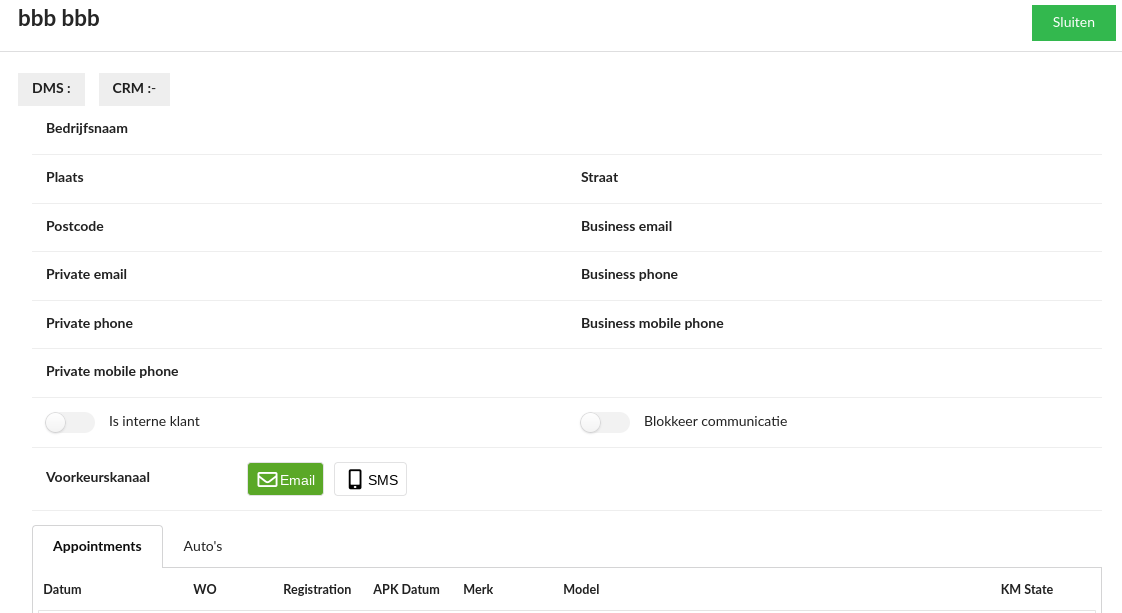Click the Is interne klant text
1122x613 pixels.
click(x=154, y=421)
